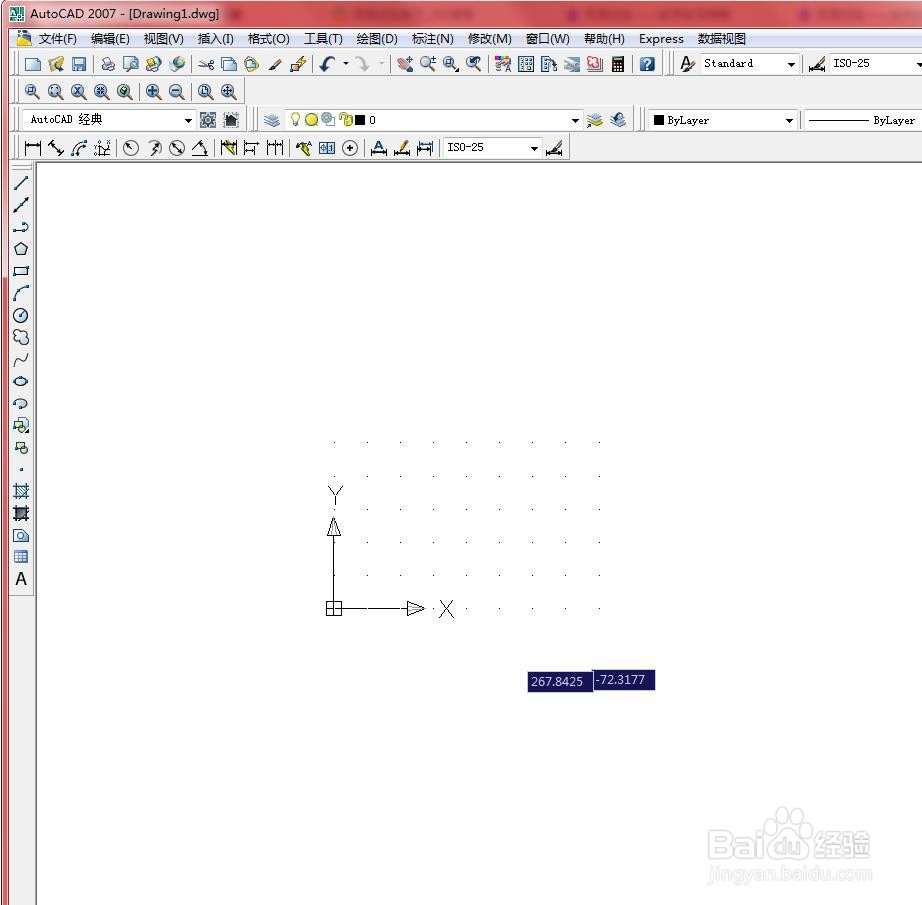
Task: Open the Express menu
Action: (661, 39)
